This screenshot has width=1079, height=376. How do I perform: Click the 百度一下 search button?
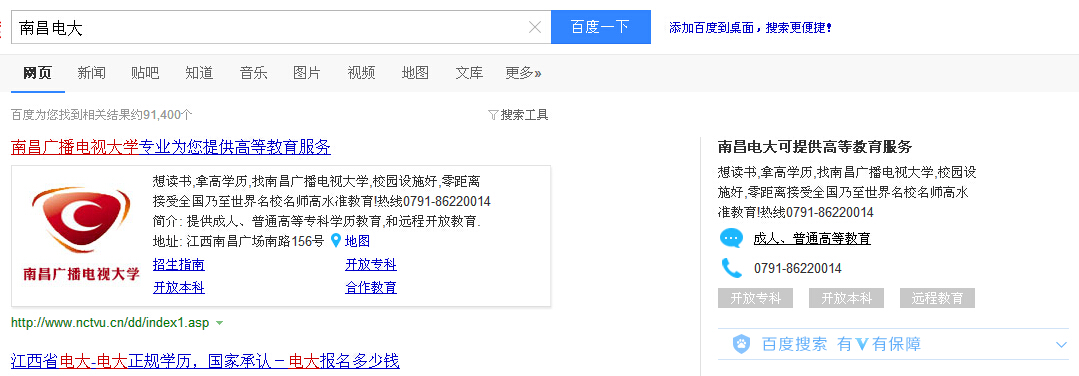pos(600,27)
